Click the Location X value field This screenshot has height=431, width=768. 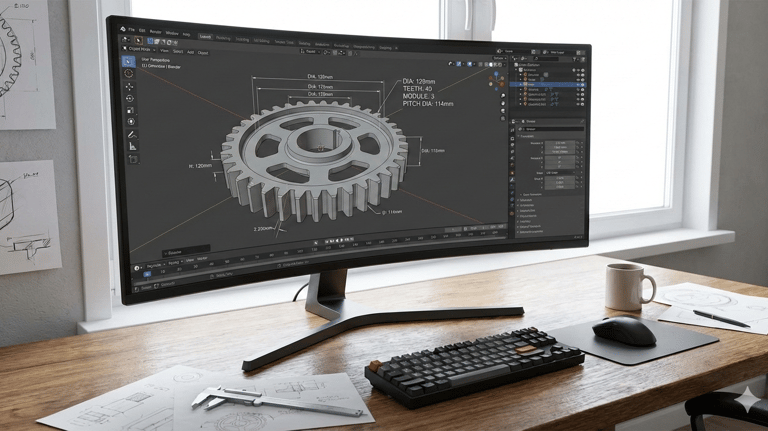point(560,143)
